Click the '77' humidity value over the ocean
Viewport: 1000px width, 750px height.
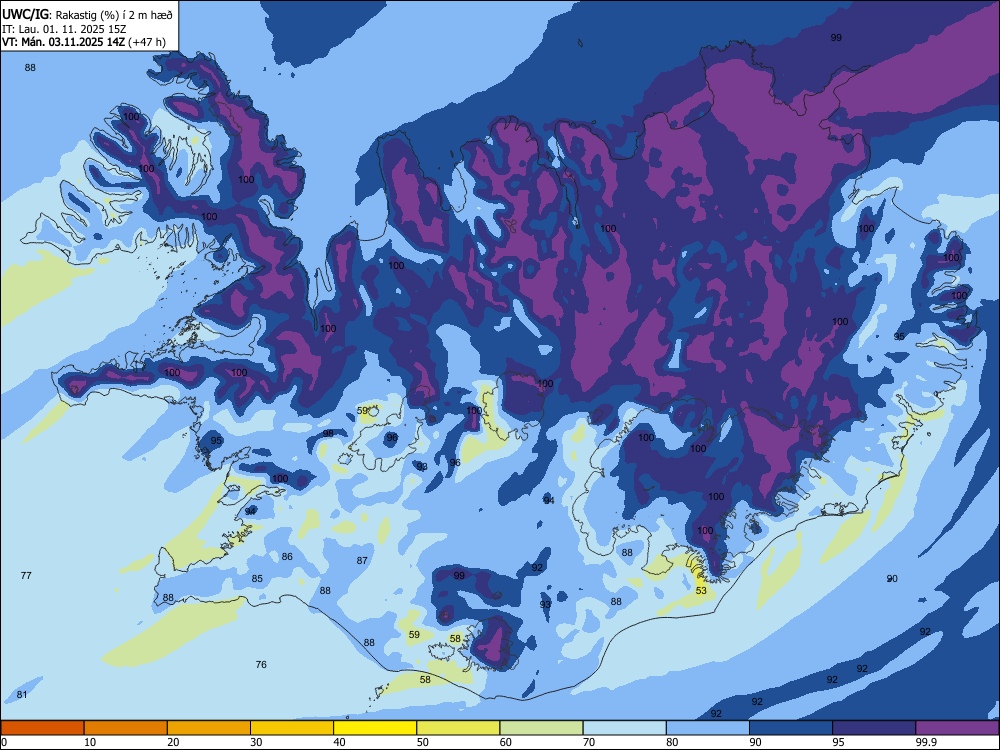tap(26, 575)
